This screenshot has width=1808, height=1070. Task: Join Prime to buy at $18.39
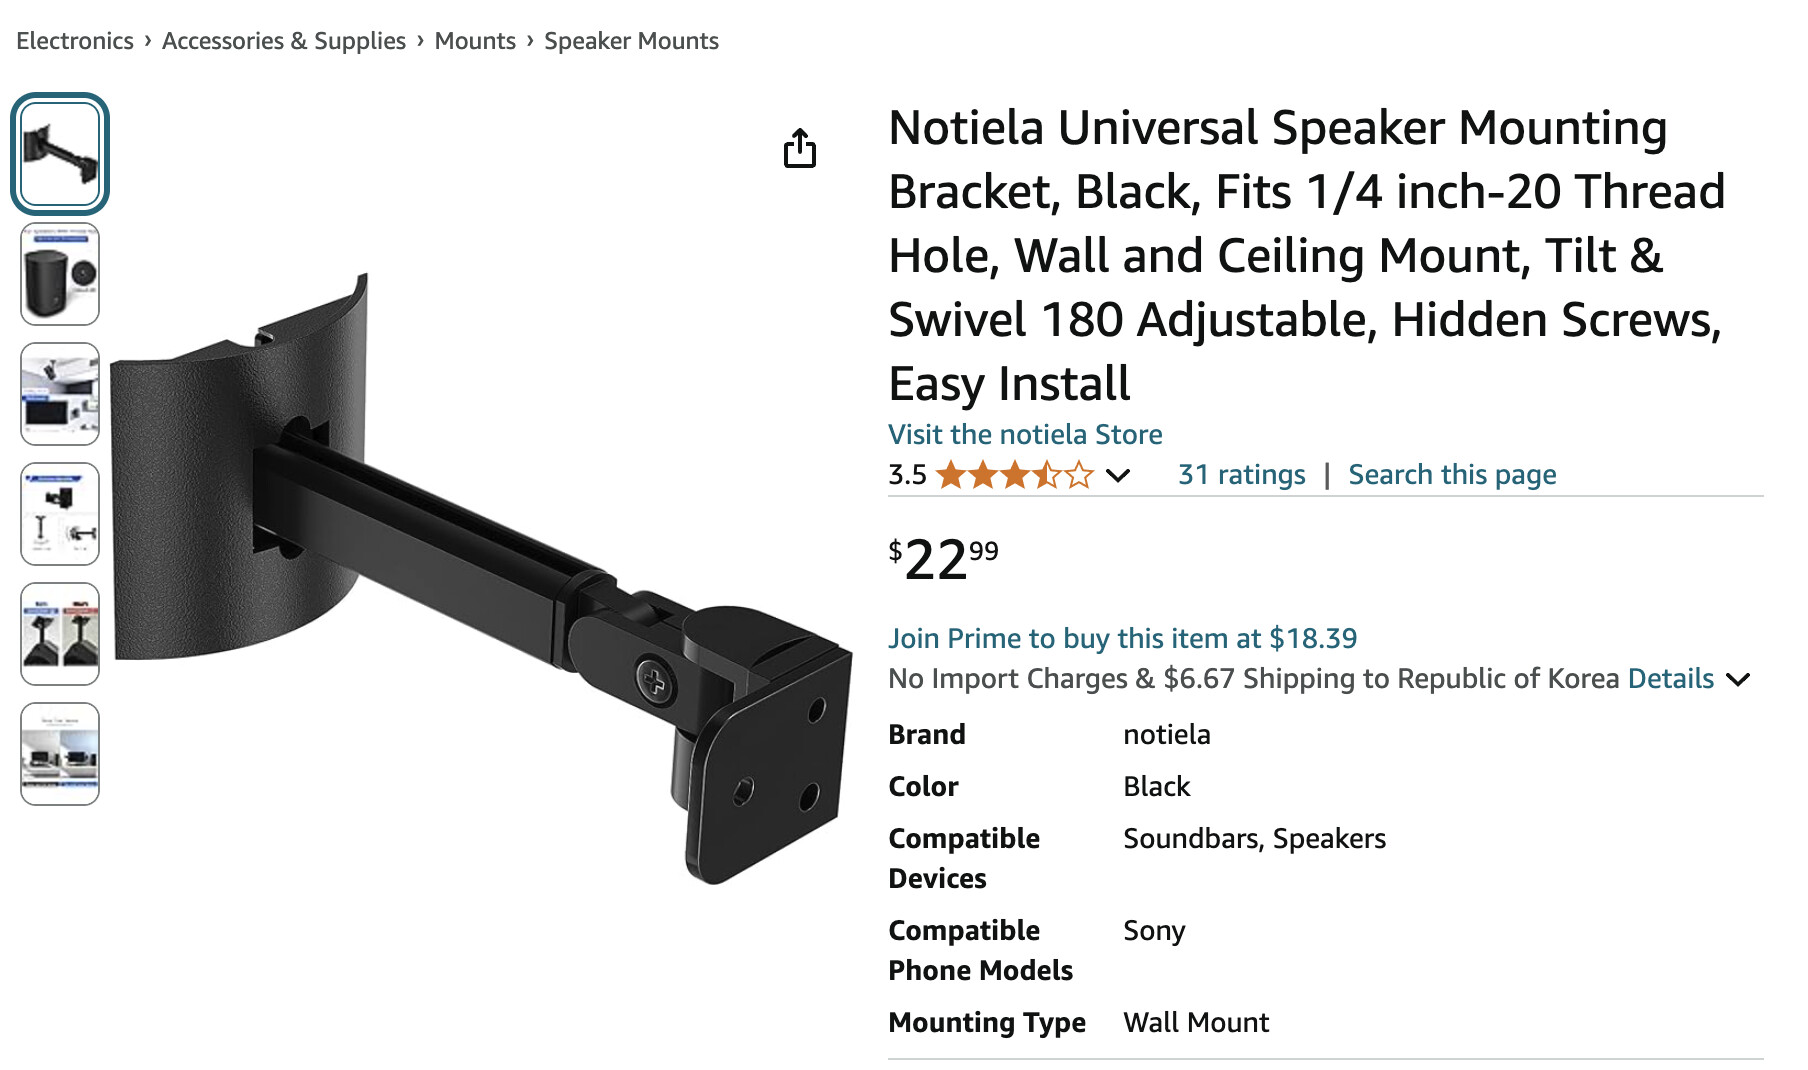pyautogui.click(x=1122, y=638)
